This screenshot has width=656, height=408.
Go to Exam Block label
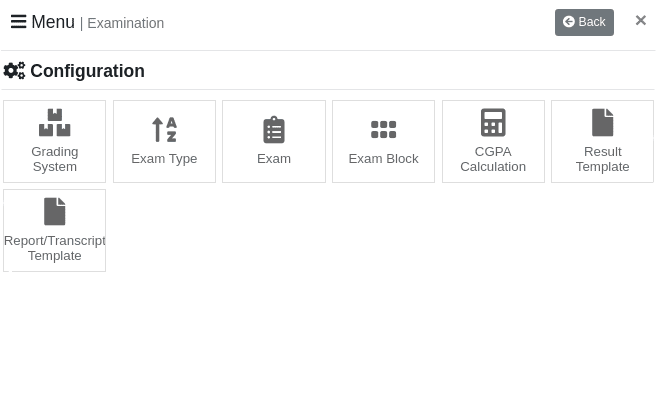(383, 158)
